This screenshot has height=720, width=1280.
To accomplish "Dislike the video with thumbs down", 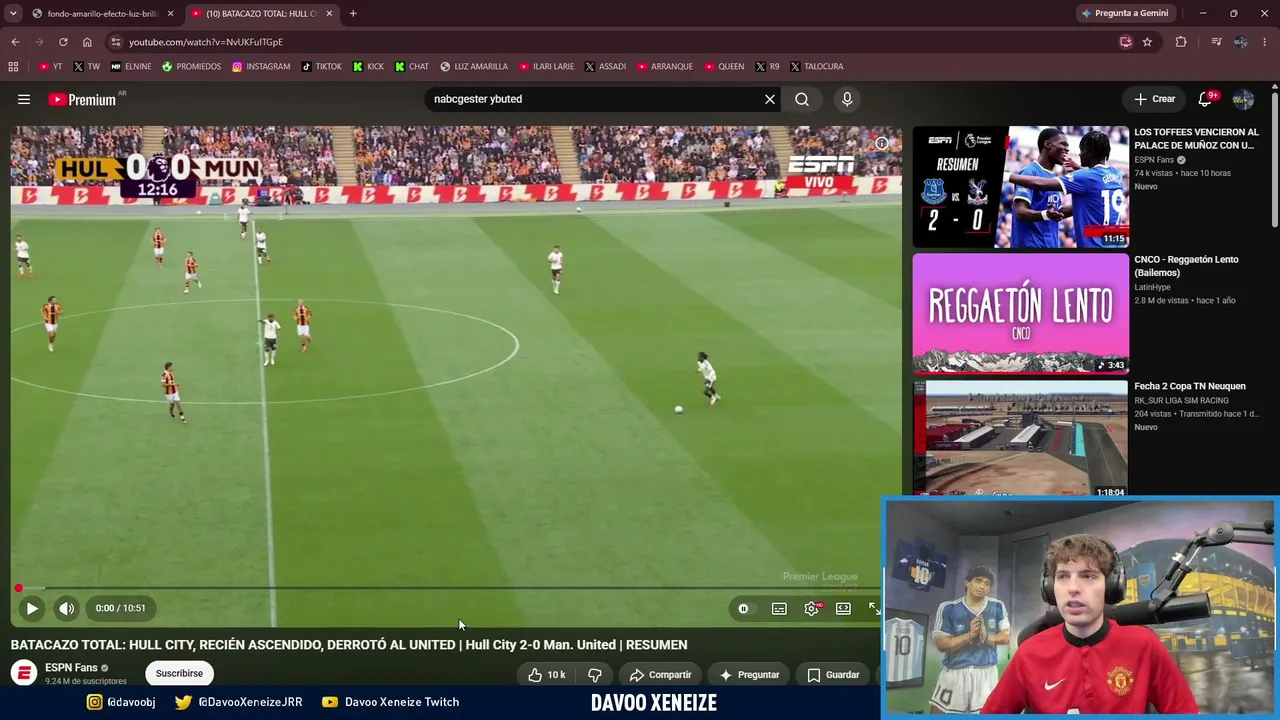I will tap(595, 675).
